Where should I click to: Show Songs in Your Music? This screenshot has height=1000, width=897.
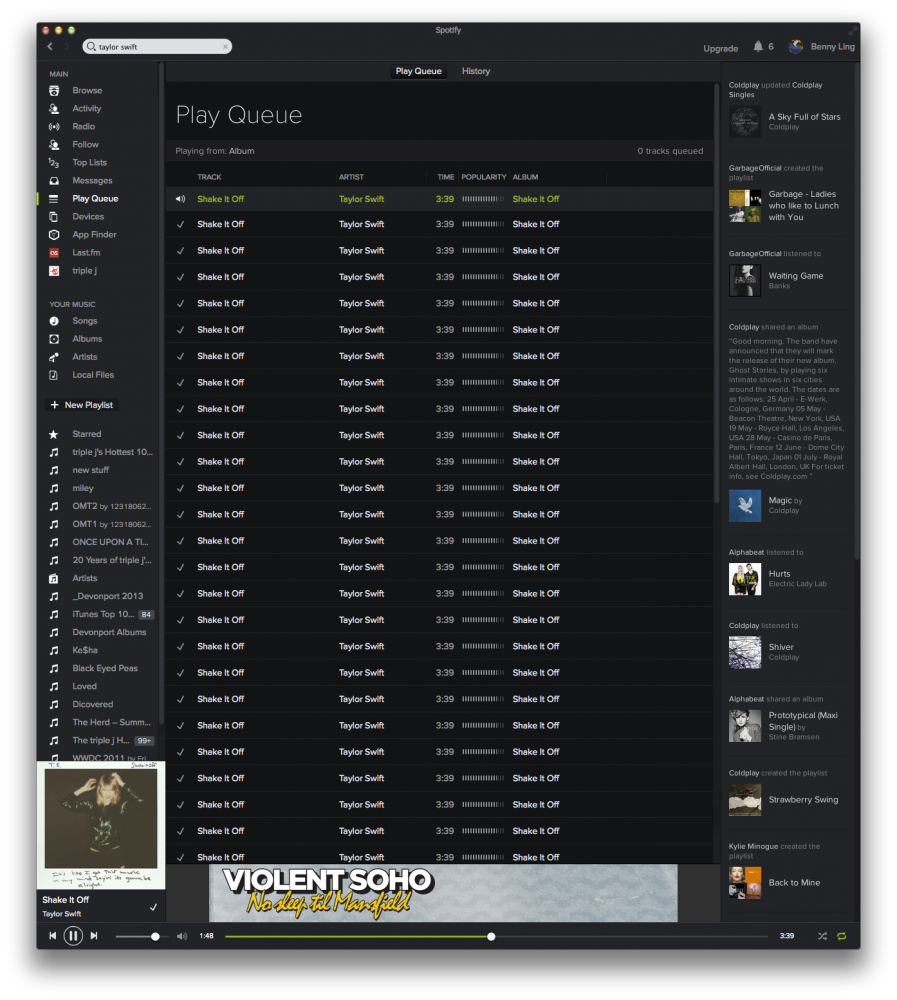tap(84, 321)
